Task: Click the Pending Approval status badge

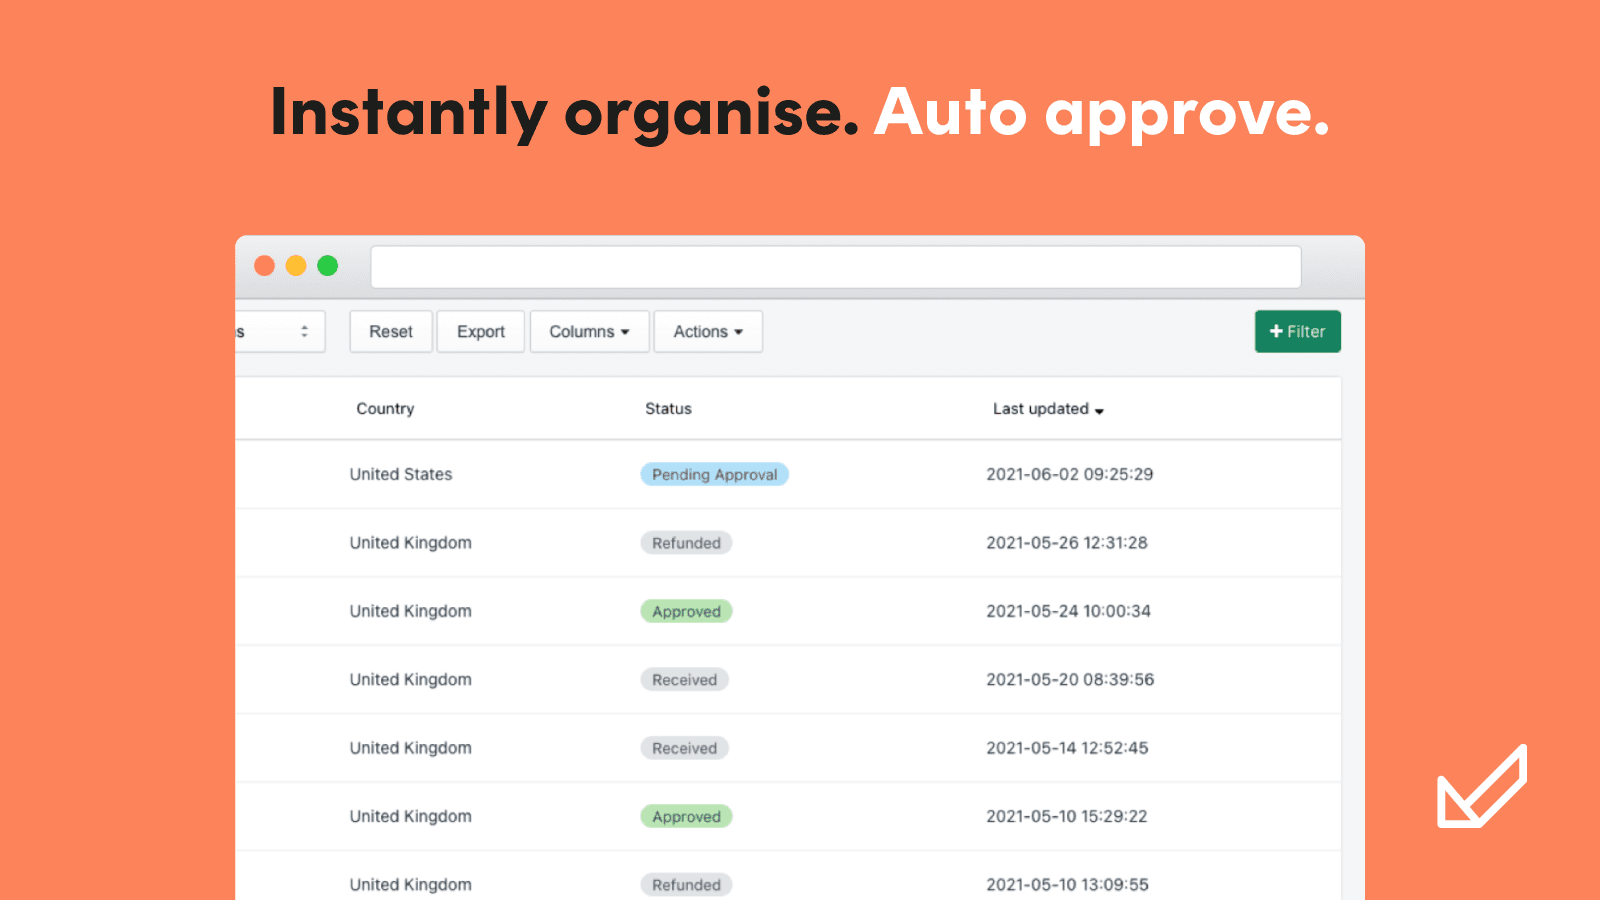Action: pyautogui.click(x=714, y=474)
